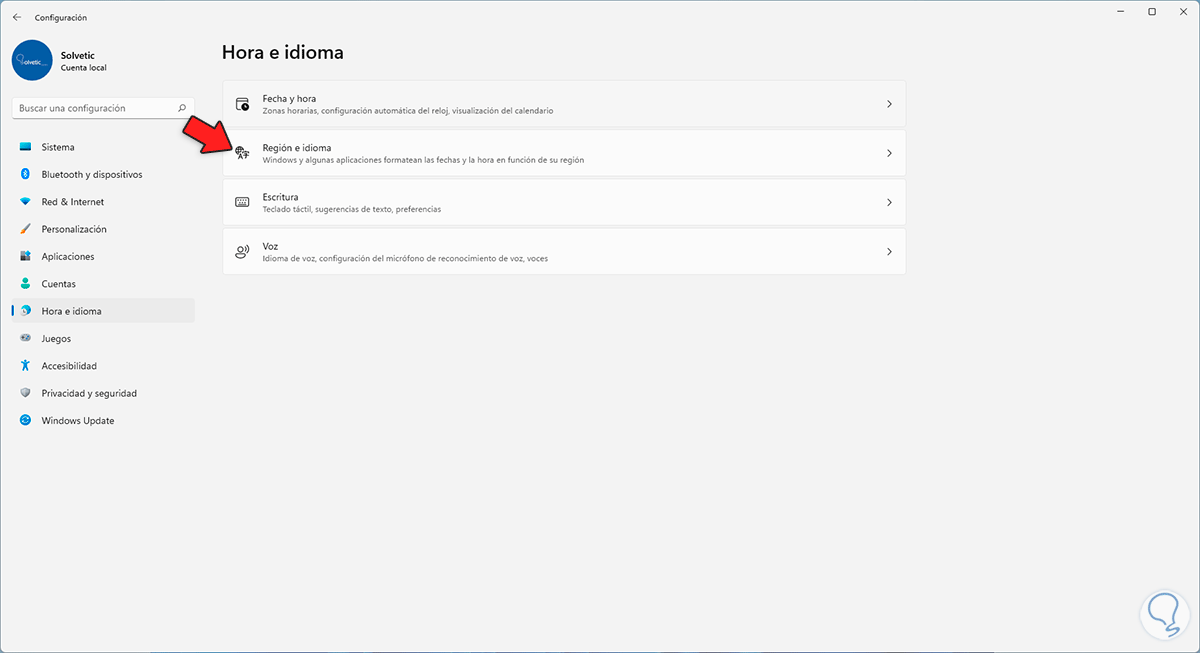Screen dimensions: 1200x653
Task: Click the Juegos controller icon
Action: click(26, 339)
